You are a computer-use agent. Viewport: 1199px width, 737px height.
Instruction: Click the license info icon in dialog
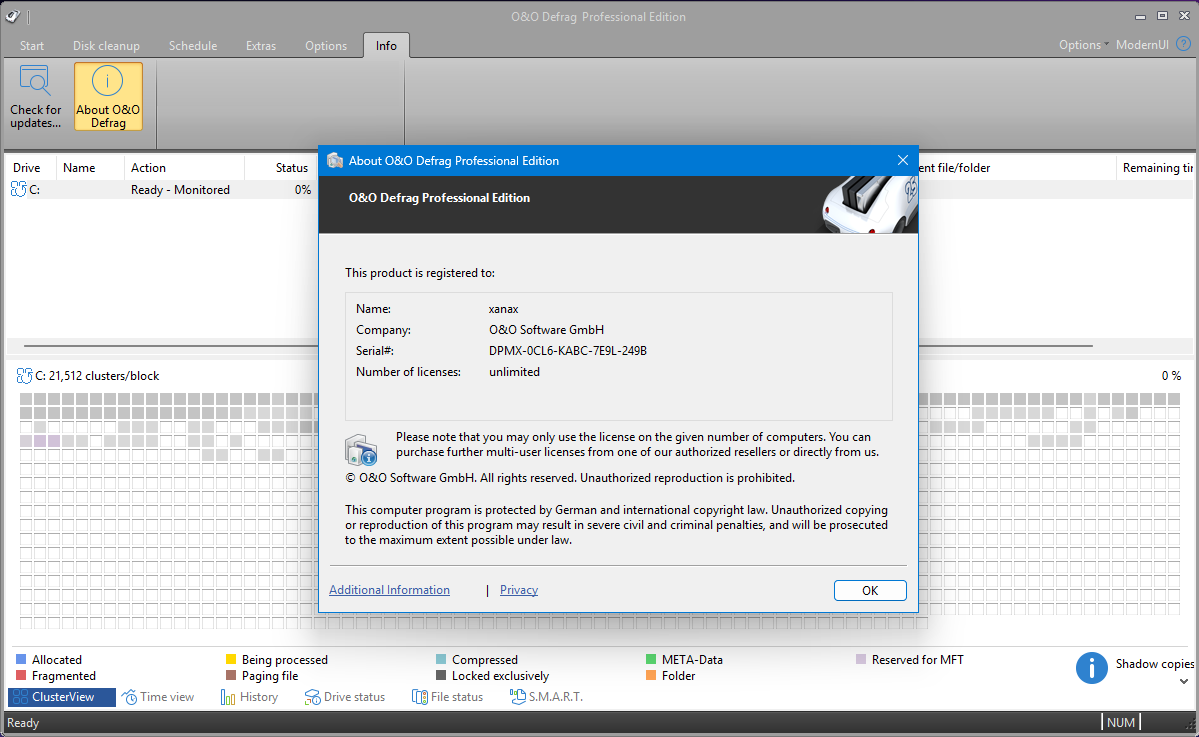[x=361, y=450]
